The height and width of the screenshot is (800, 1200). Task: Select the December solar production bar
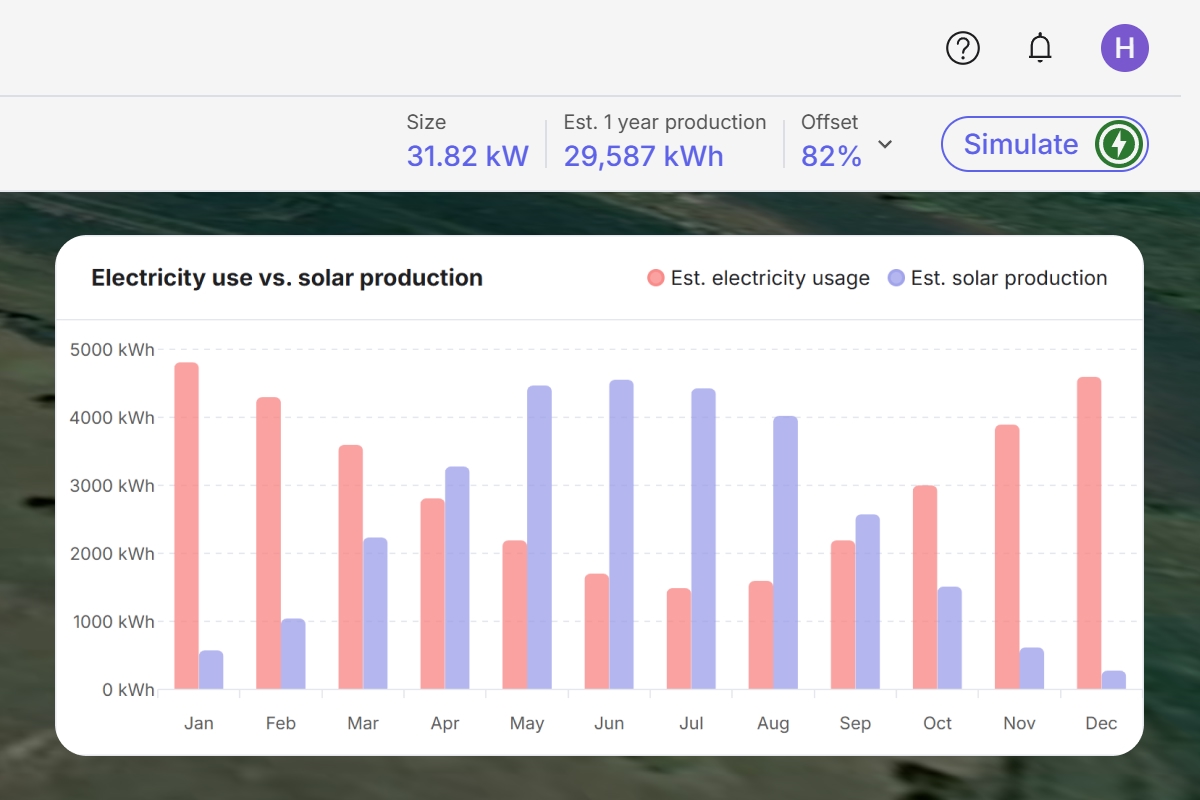pos(1114,680)
